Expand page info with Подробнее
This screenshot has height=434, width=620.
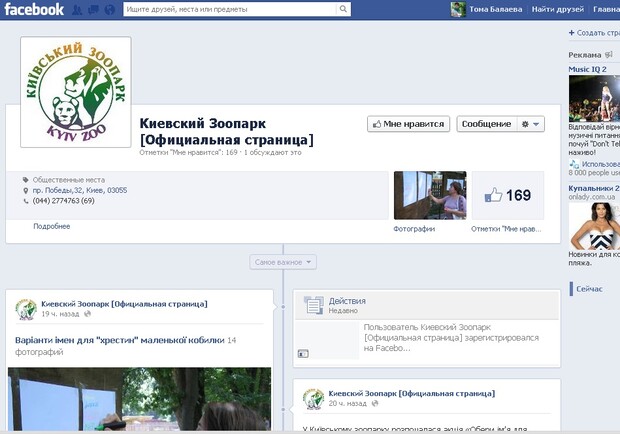coord(52,226)
